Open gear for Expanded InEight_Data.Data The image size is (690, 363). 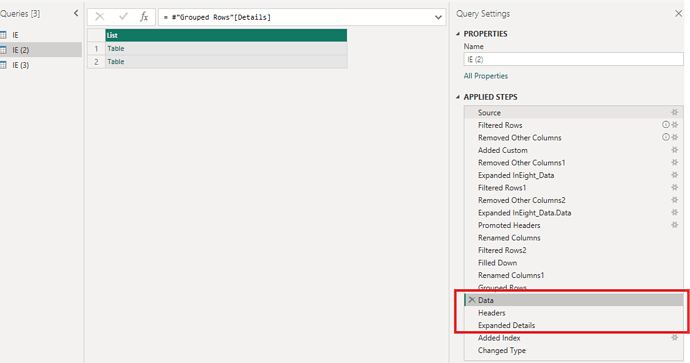click(x=675, y=213)
